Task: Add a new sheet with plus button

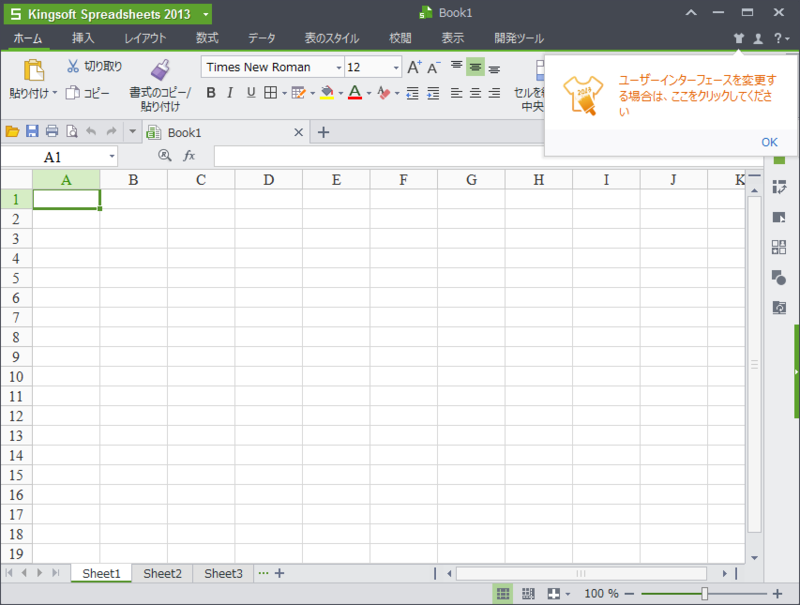Action: click(x=280, y=573)
